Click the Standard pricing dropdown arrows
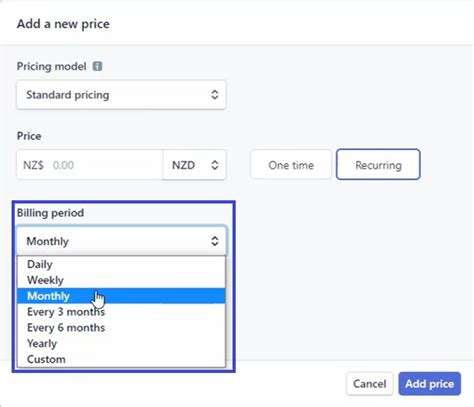Viewport: 474px width, 407px height. (x=215, y=95)
